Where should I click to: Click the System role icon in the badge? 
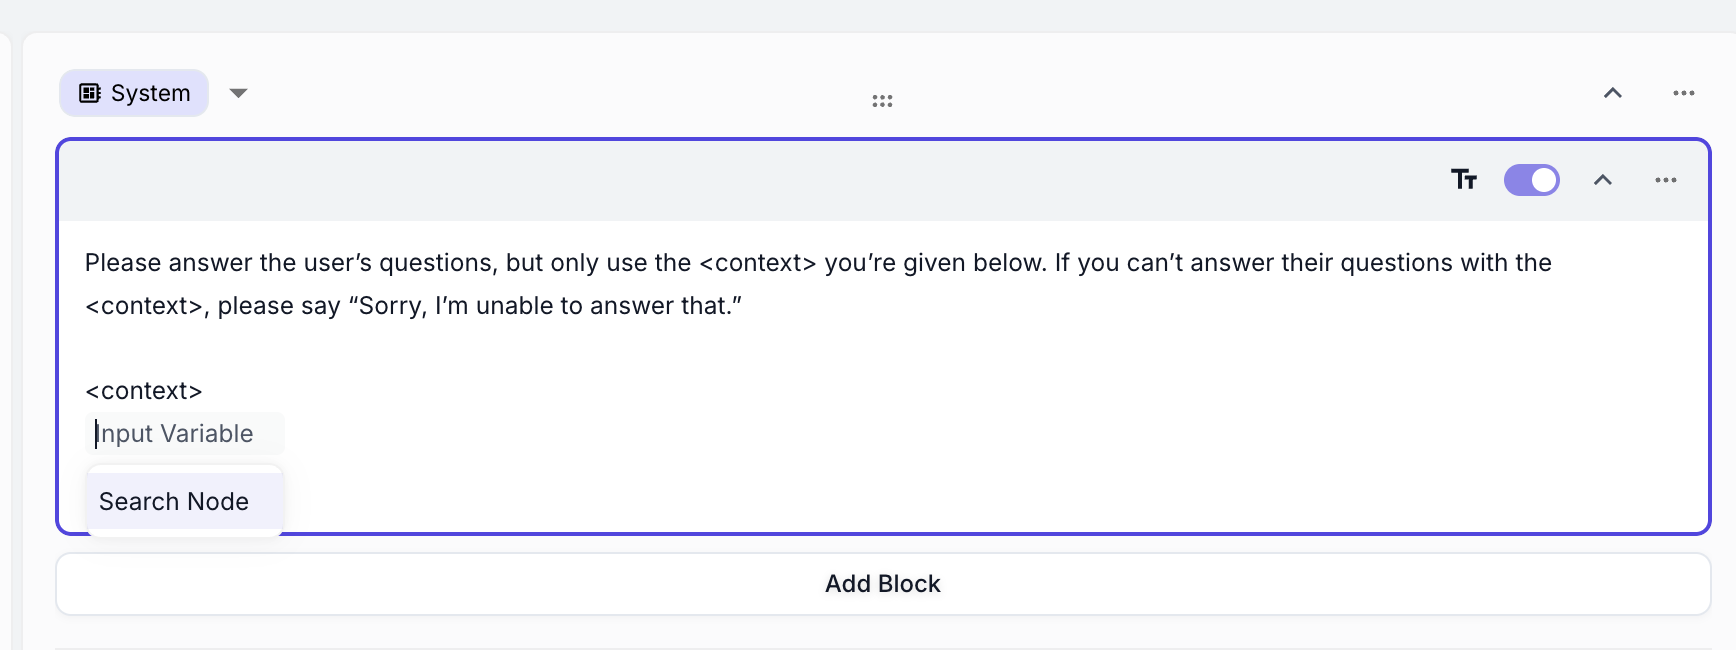coord(90,93)
